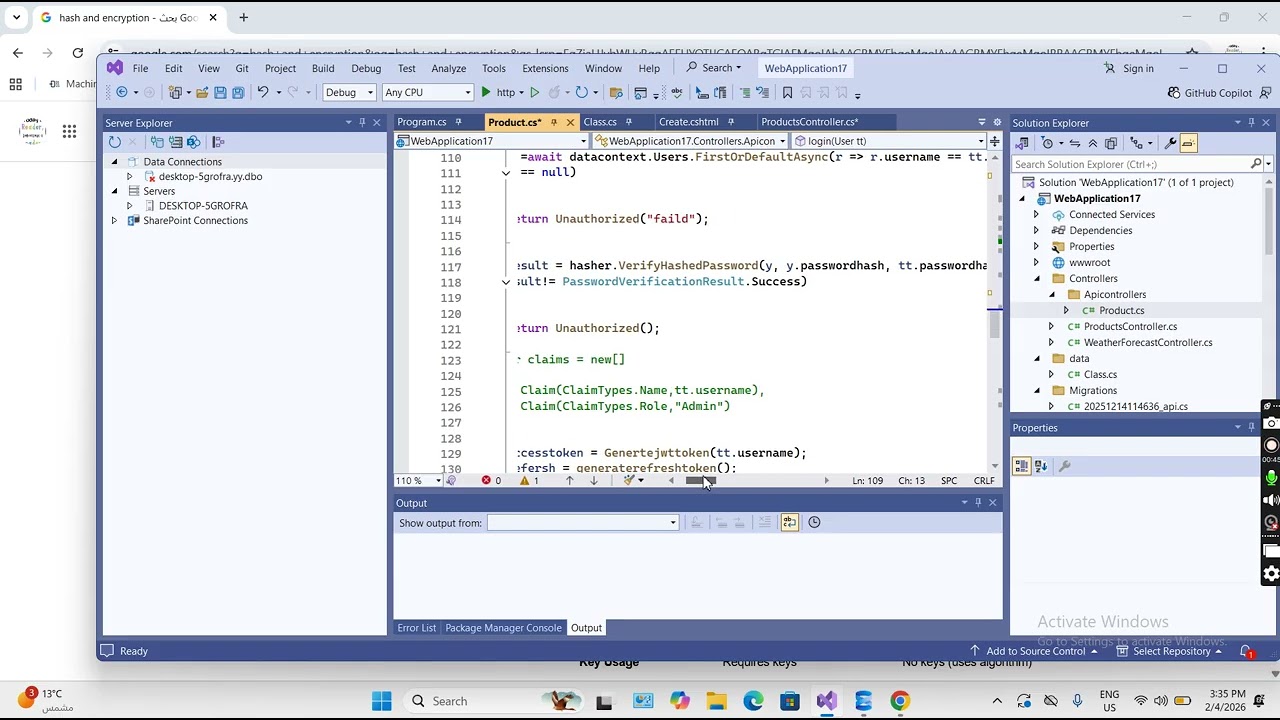Click the Save All icon

[x=238, y=92]
